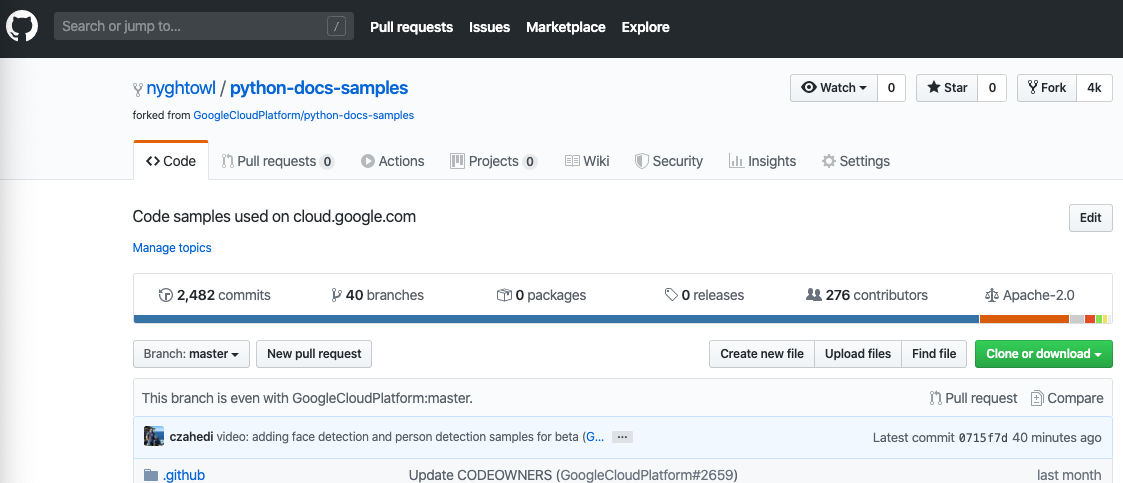1123x483 pixels.
Task: View watcher count 0
Action: tap(892, 88)
